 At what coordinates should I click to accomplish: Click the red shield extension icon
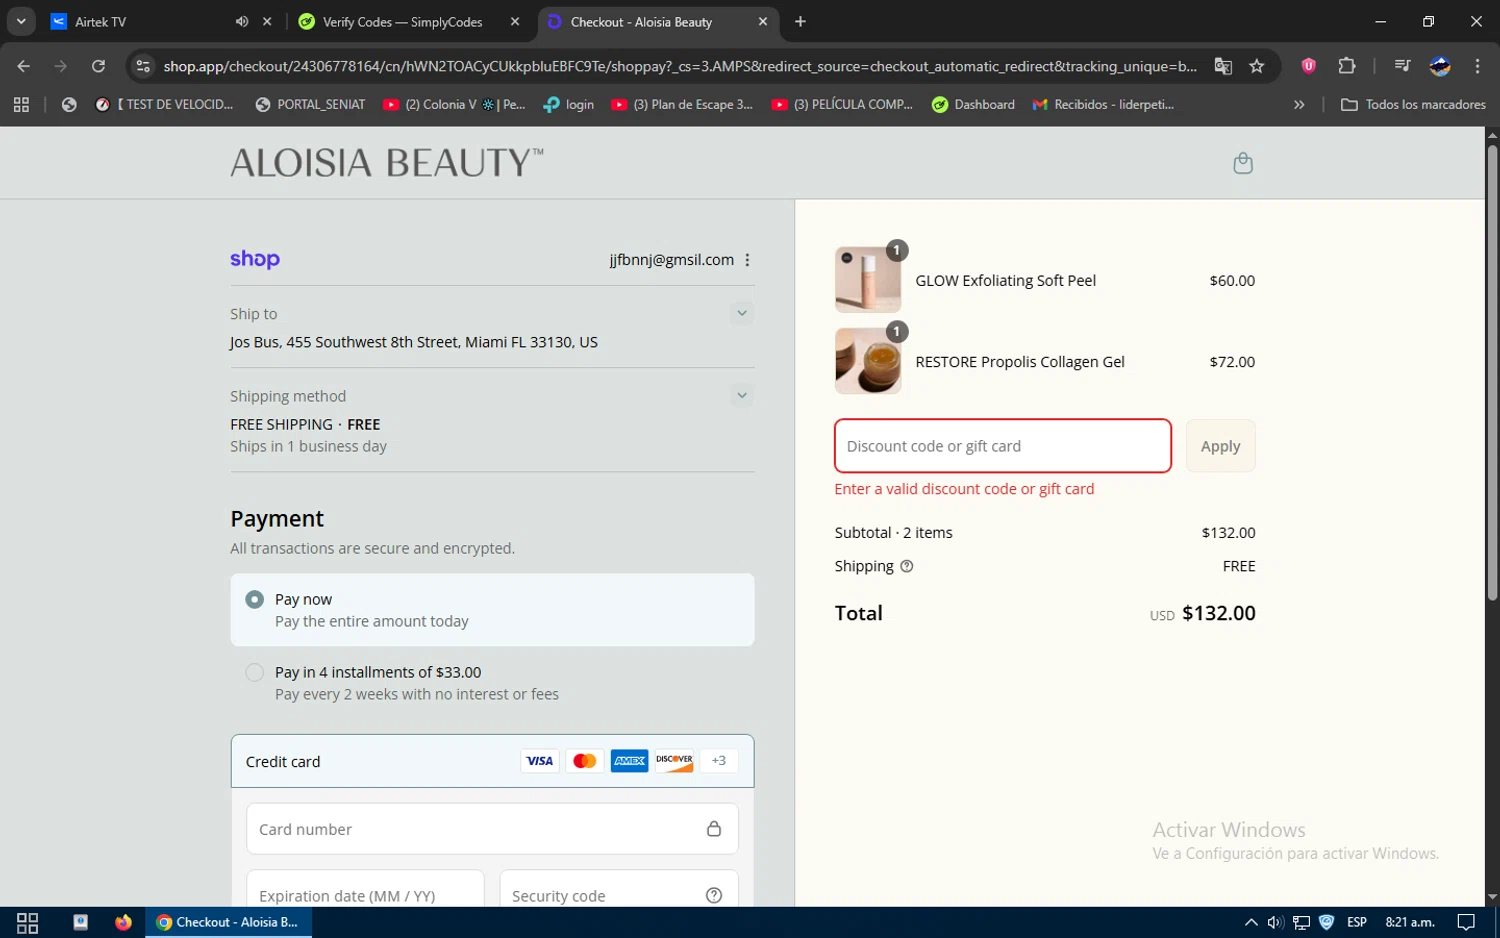pos(1308,66)
